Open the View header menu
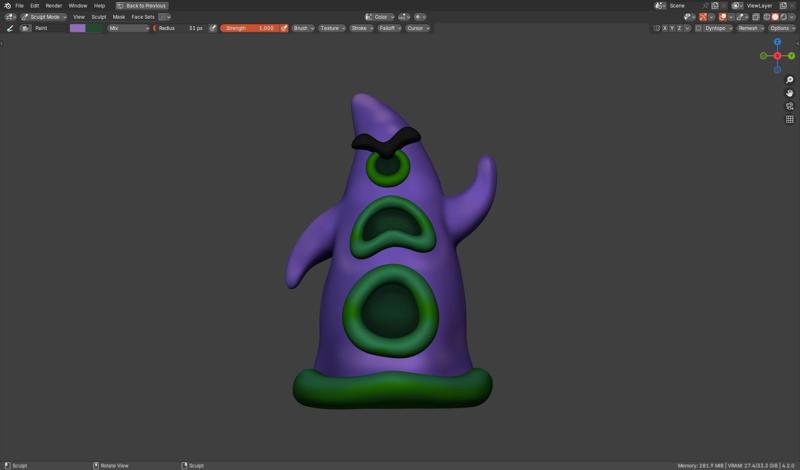This screenshot has width=800, height=470. 79,17
